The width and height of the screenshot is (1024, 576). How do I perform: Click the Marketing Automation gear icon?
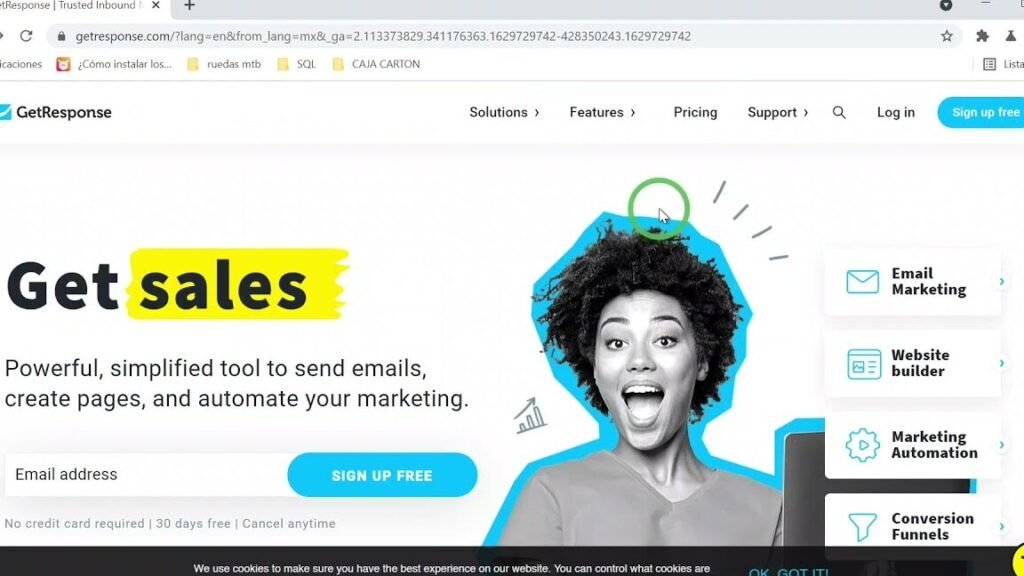(x=863, y=445)
